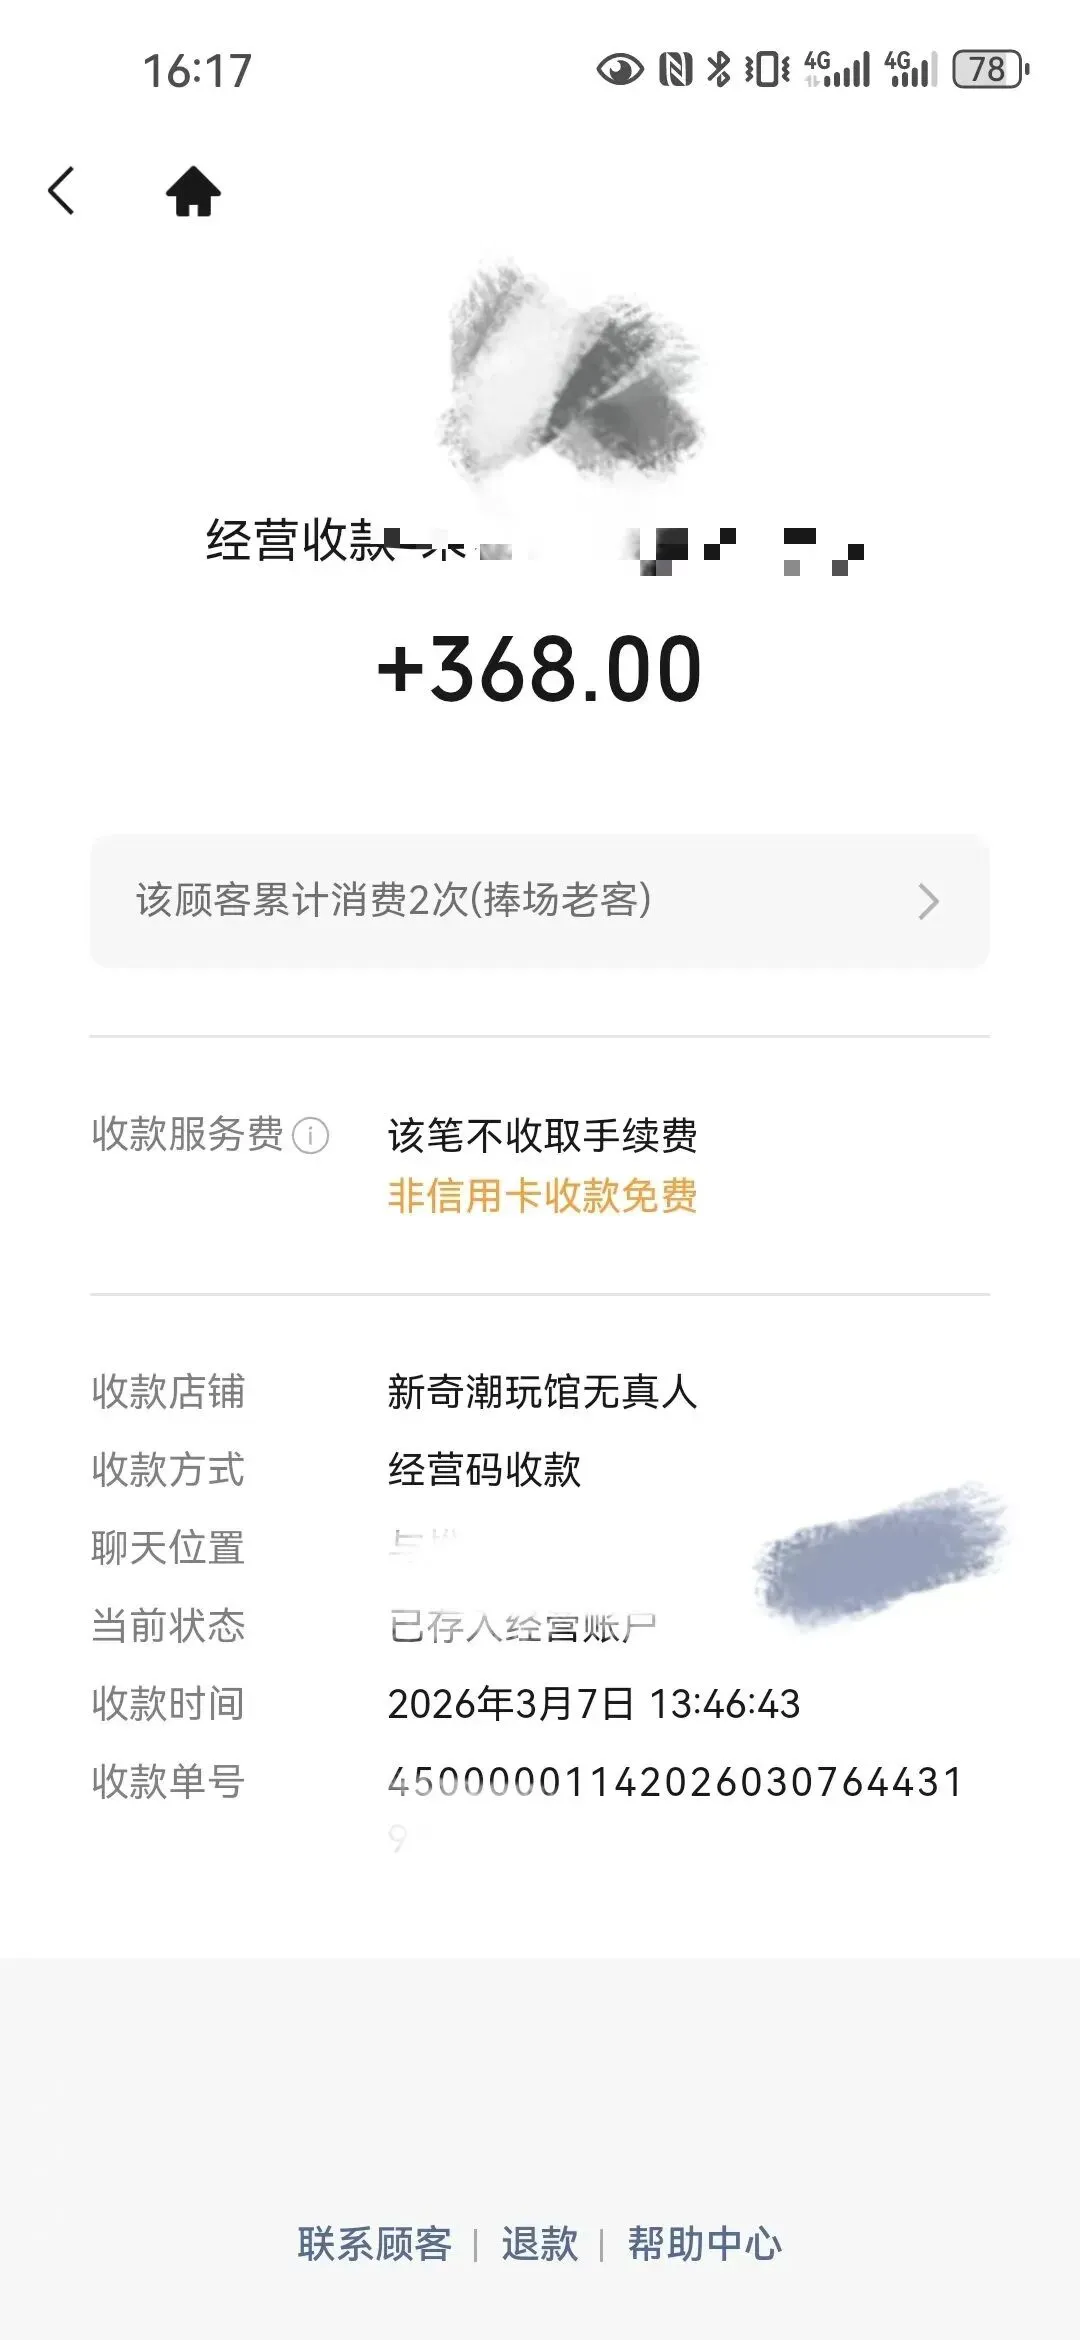Tap the back arrow icon

pyautogui.click(x=62, y=190)
